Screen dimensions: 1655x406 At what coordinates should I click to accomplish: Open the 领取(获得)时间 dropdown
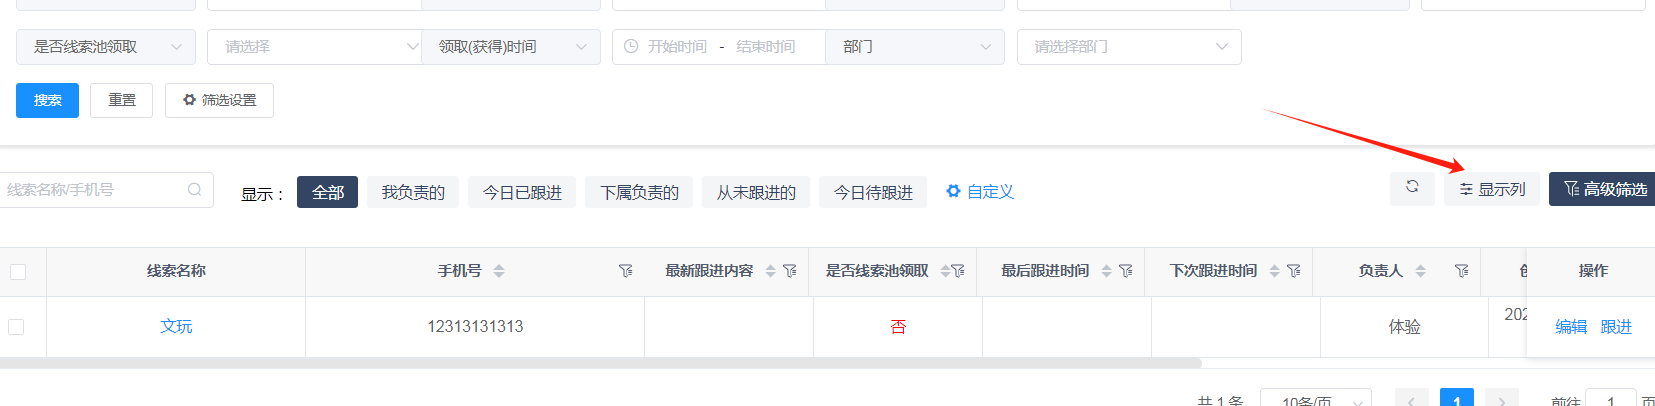tap(511, 47)
